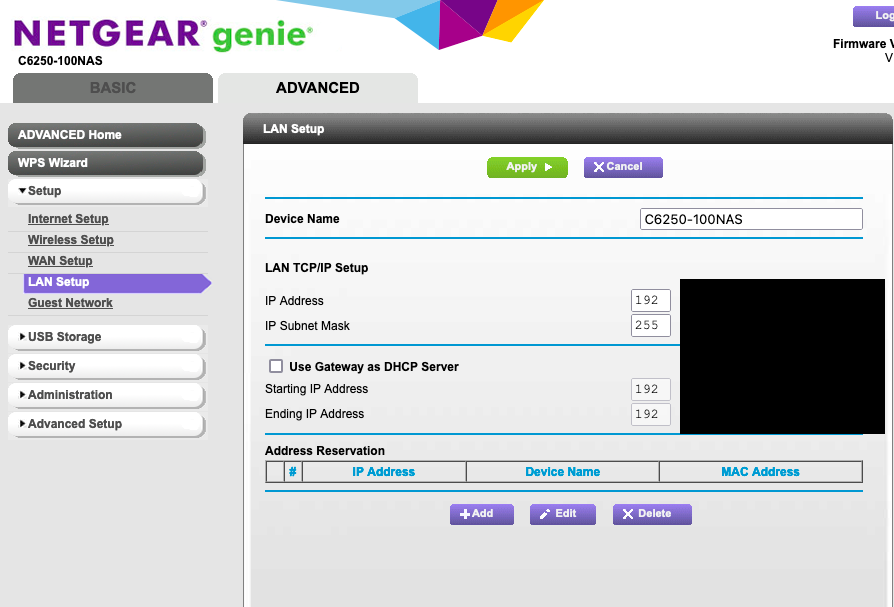Click the plus icon on Add button

tap(465, 514)
